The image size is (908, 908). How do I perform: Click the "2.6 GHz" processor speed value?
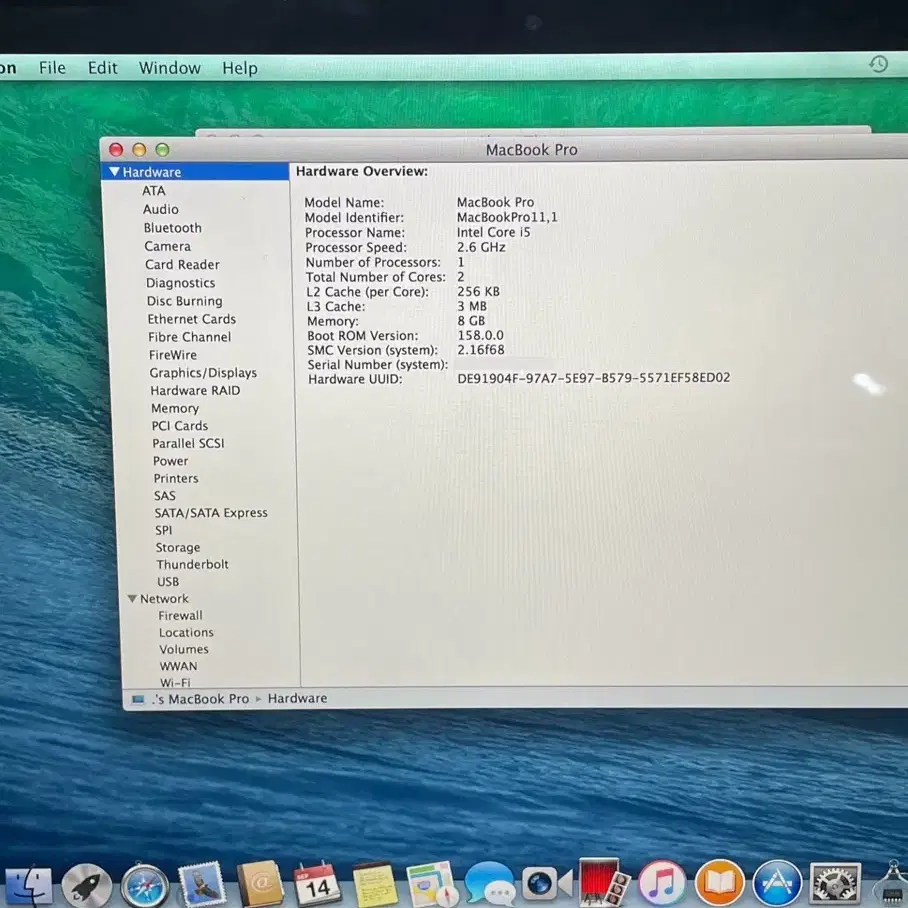coord(481,247)
